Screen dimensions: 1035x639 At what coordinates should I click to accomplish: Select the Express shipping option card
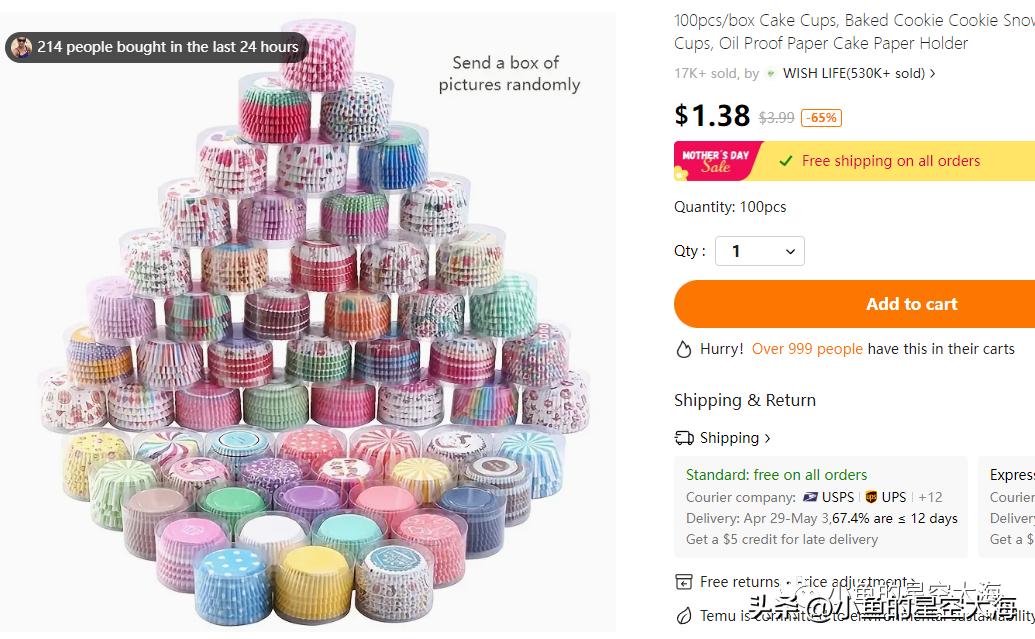pos(1010,507)
